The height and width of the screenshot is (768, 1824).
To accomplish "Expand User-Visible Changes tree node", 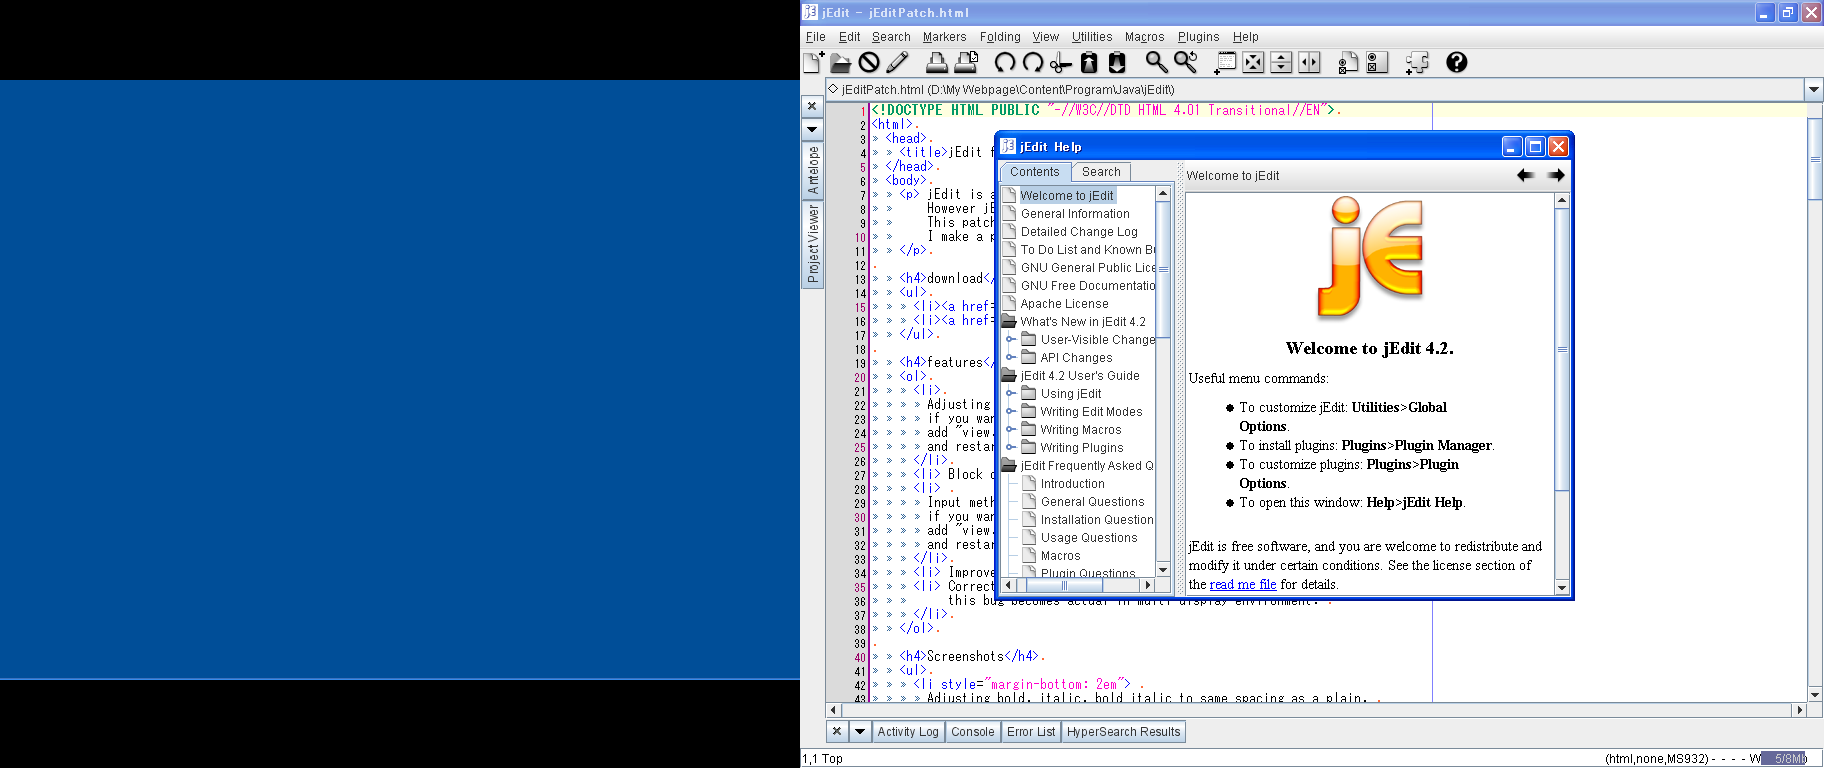I will (x=1011, y=339).
